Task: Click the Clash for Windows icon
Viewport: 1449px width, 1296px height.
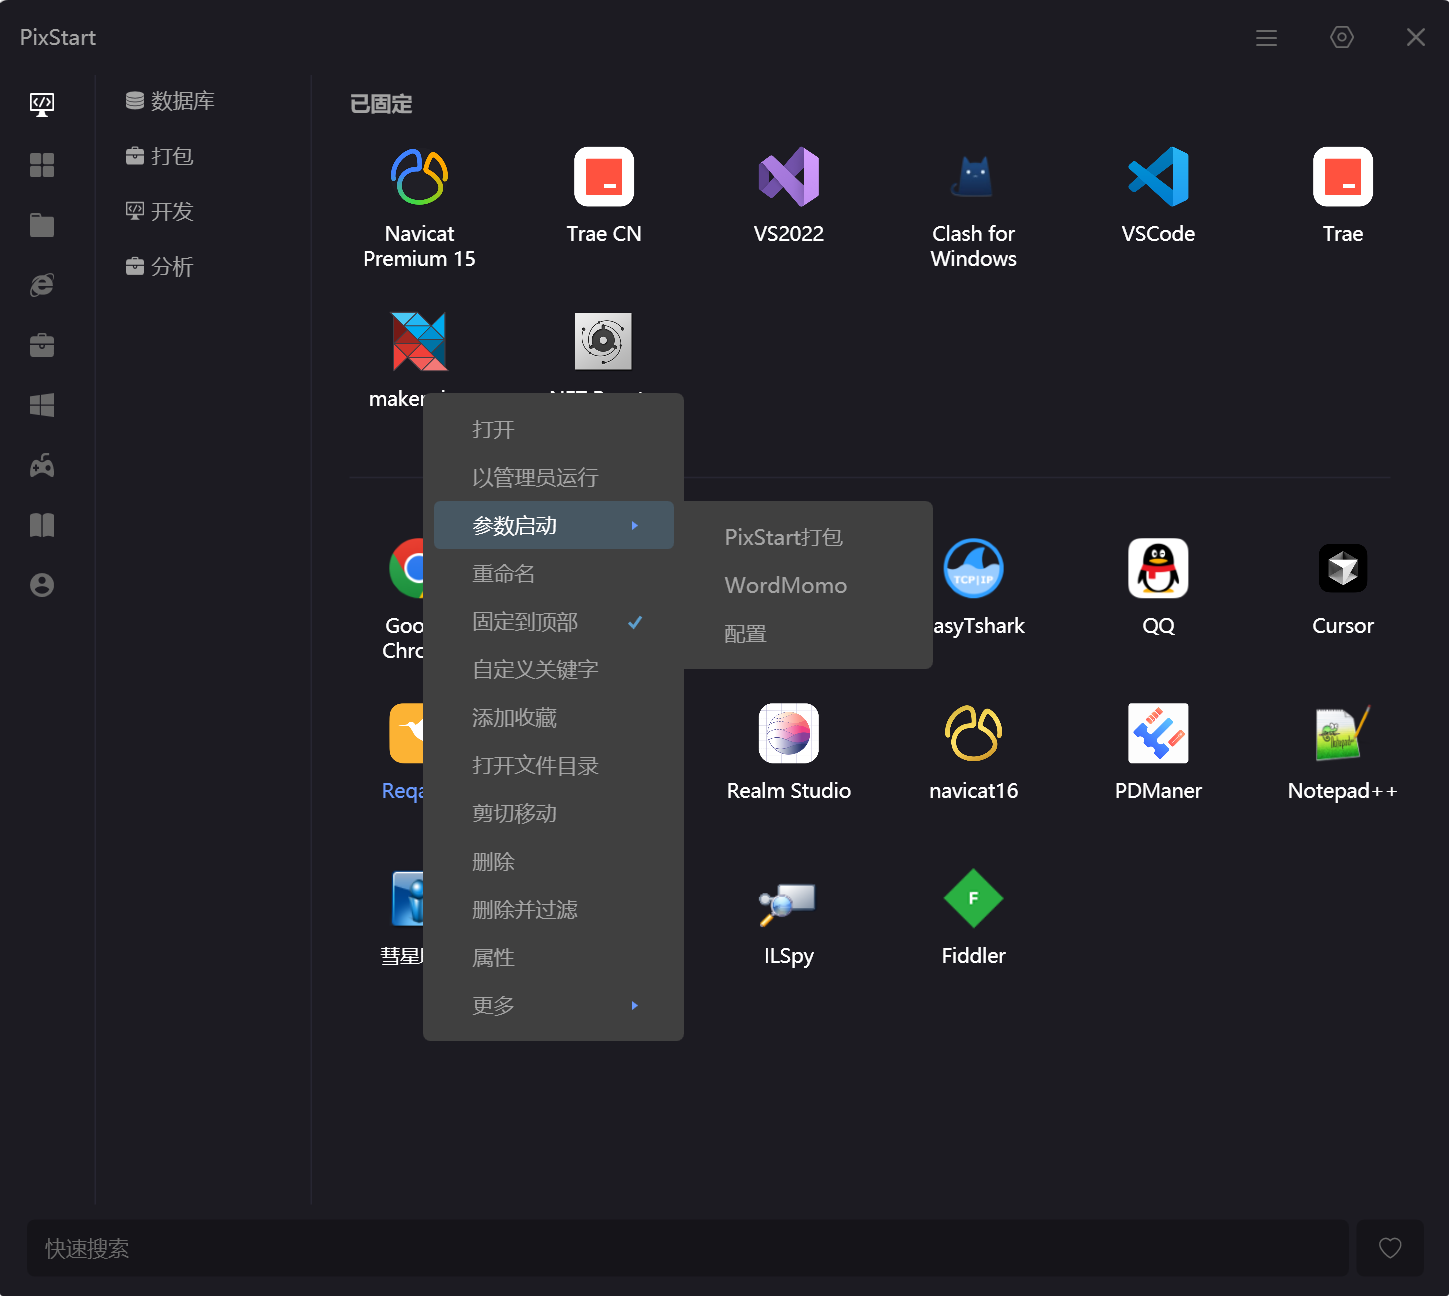Action: pos(973,178)
